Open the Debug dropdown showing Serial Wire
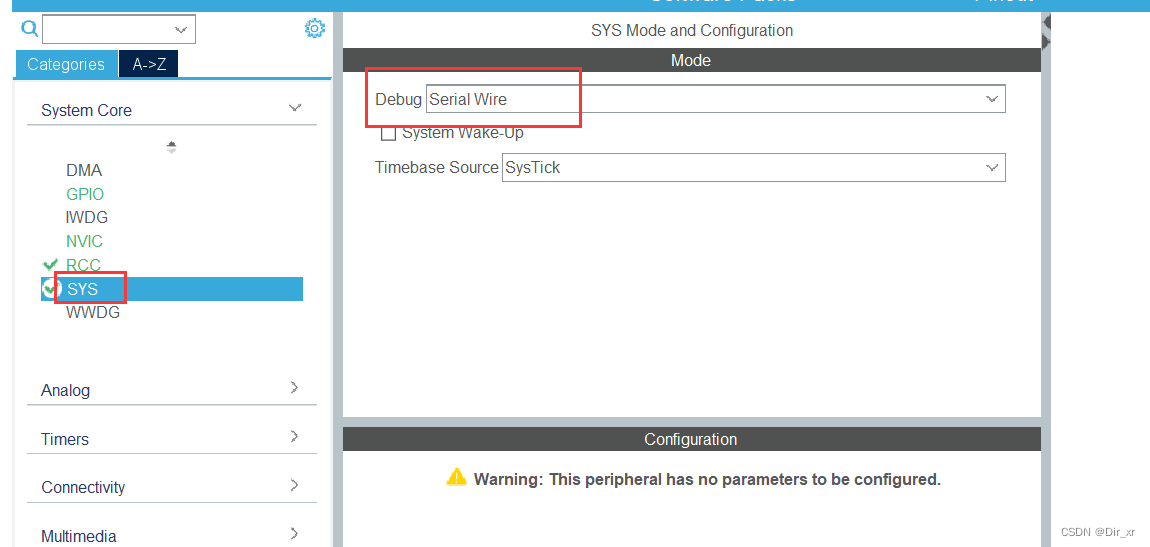This screenshot has width=1150, height=547. pyautogui.click(x=716, y=99)
